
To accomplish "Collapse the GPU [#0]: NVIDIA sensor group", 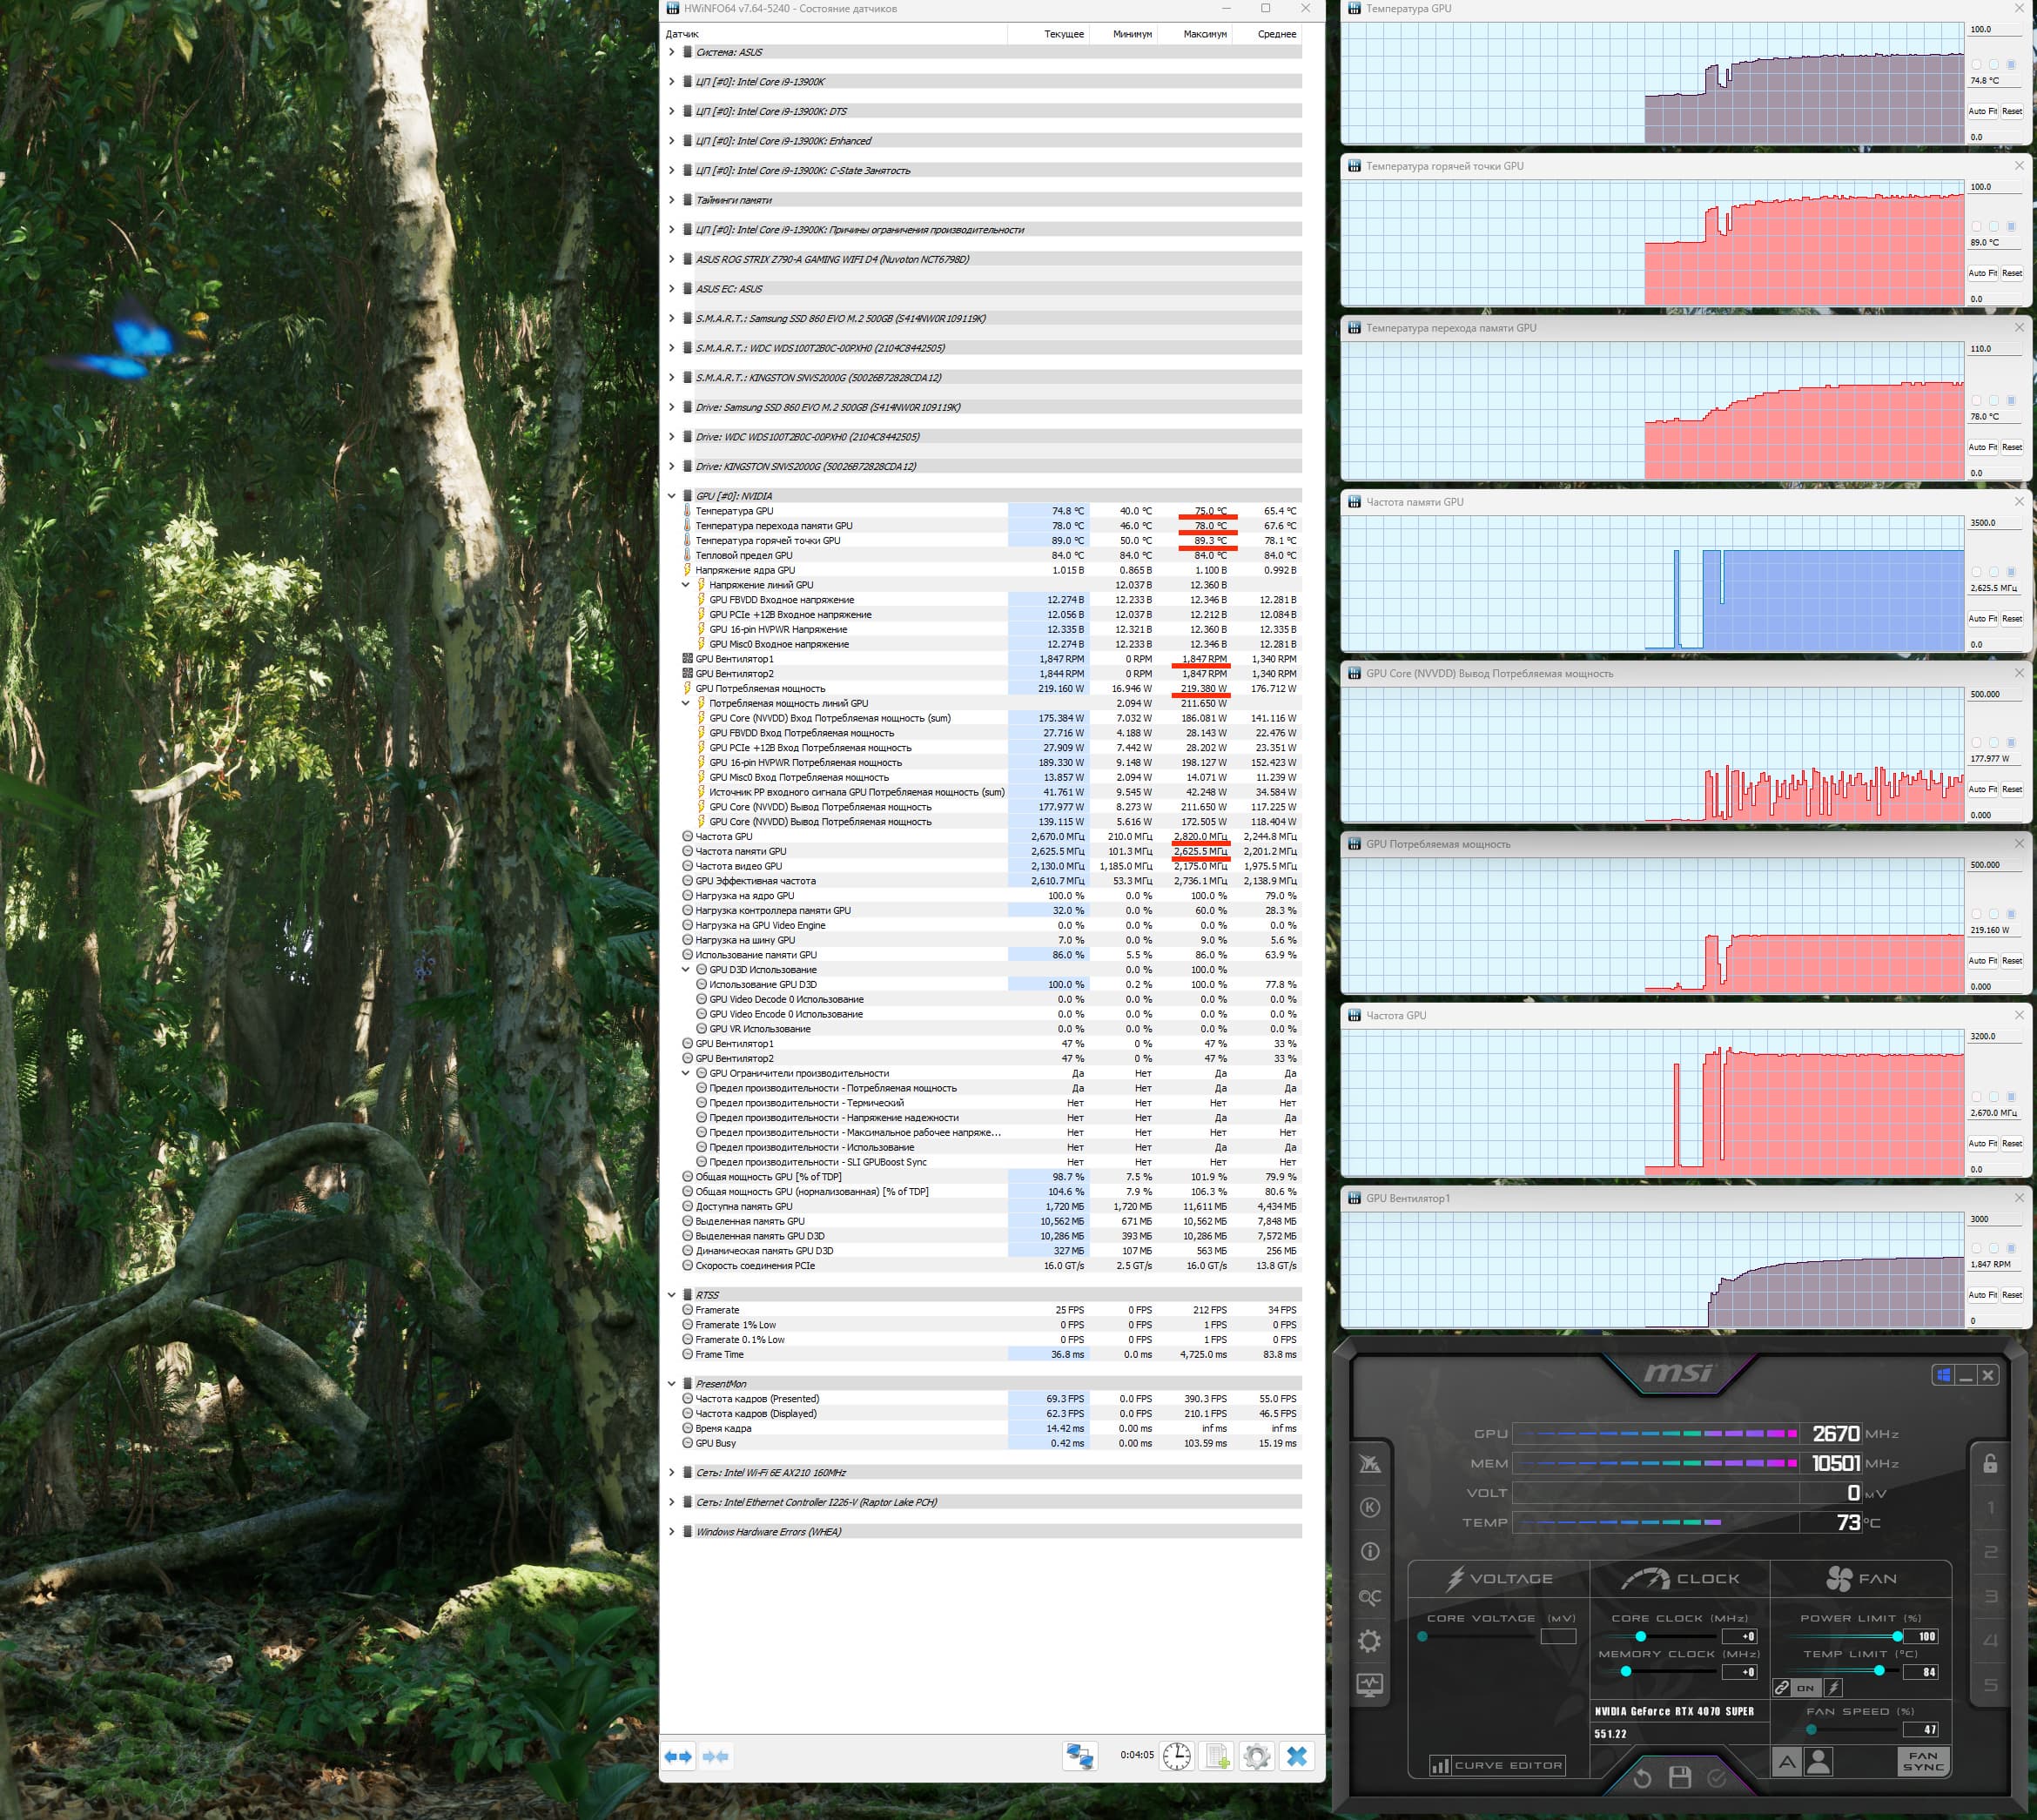I will coord(672,496).
